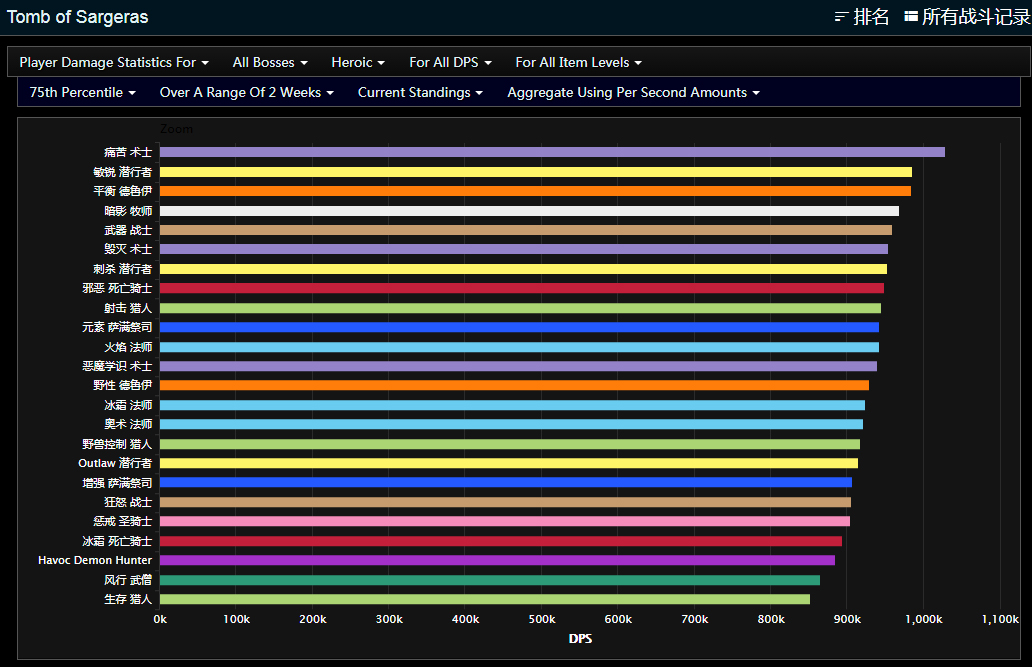Click the purple 痛苦 术士 top bar
The height and width of the screenshot is (667, 1032).
552,152
